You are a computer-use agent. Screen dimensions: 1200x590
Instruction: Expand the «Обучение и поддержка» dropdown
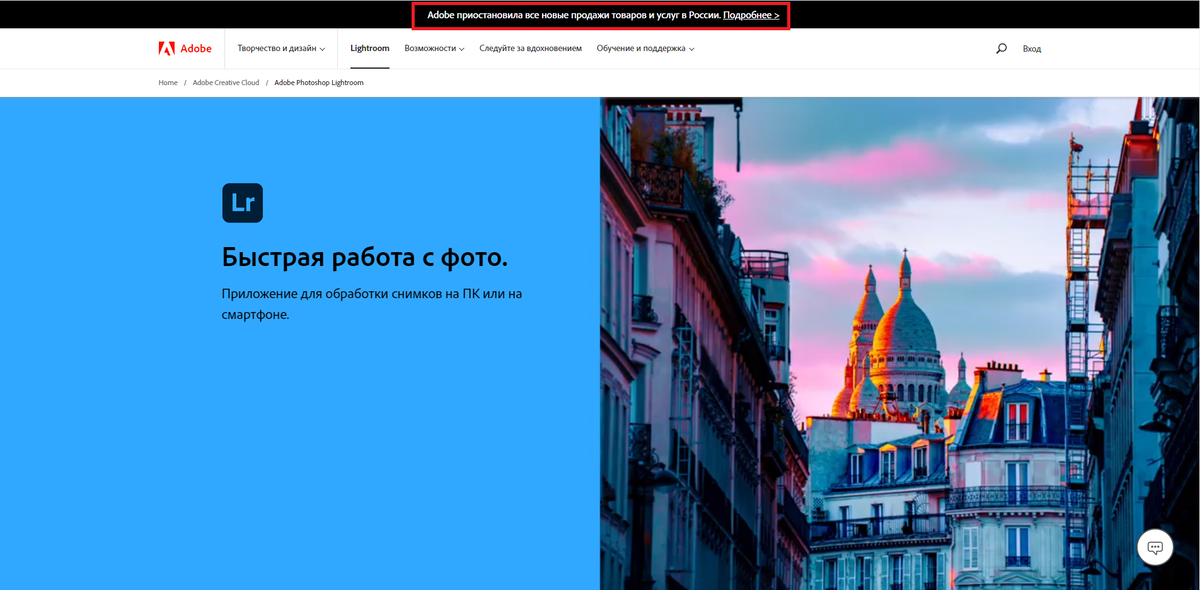click(641, 47)
